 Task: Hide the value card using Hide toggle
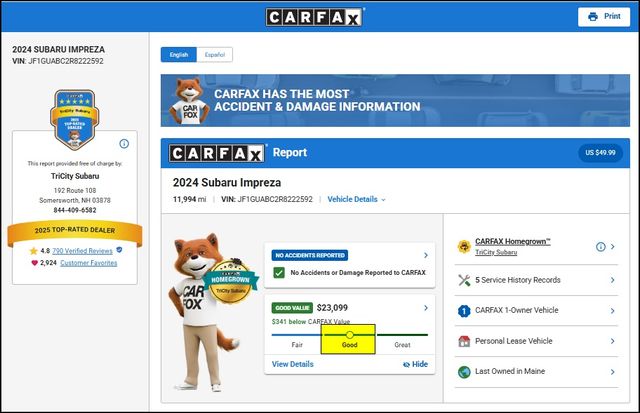(415, 364)
